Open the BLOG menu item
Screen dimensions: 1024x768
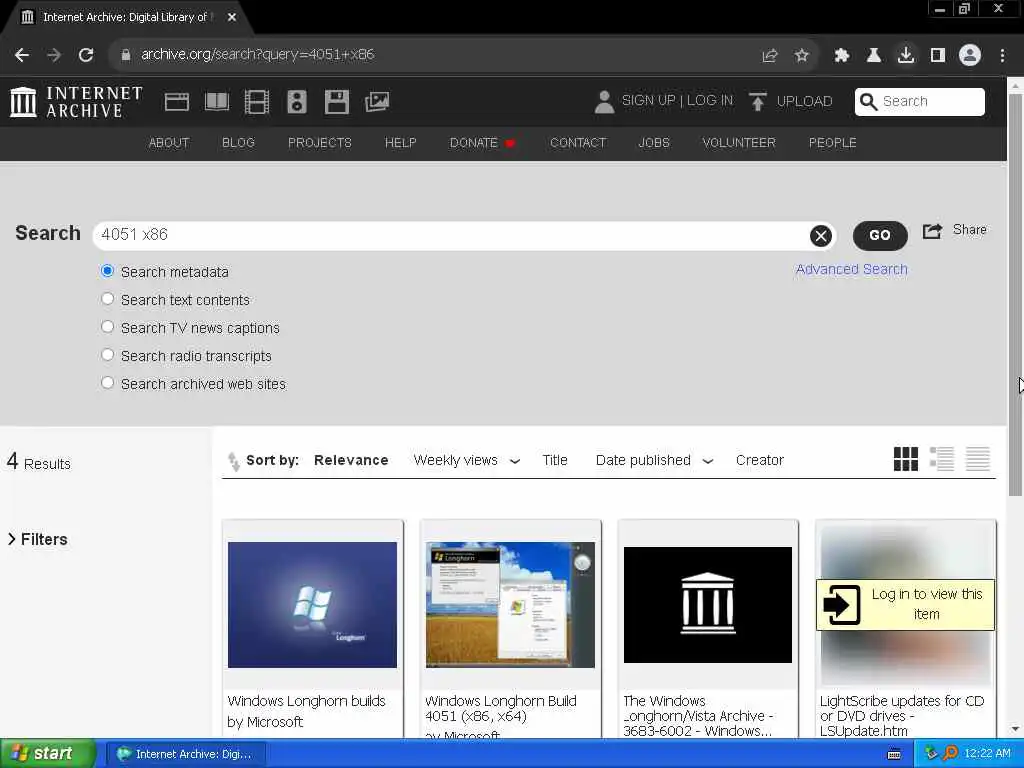point(238,142)
